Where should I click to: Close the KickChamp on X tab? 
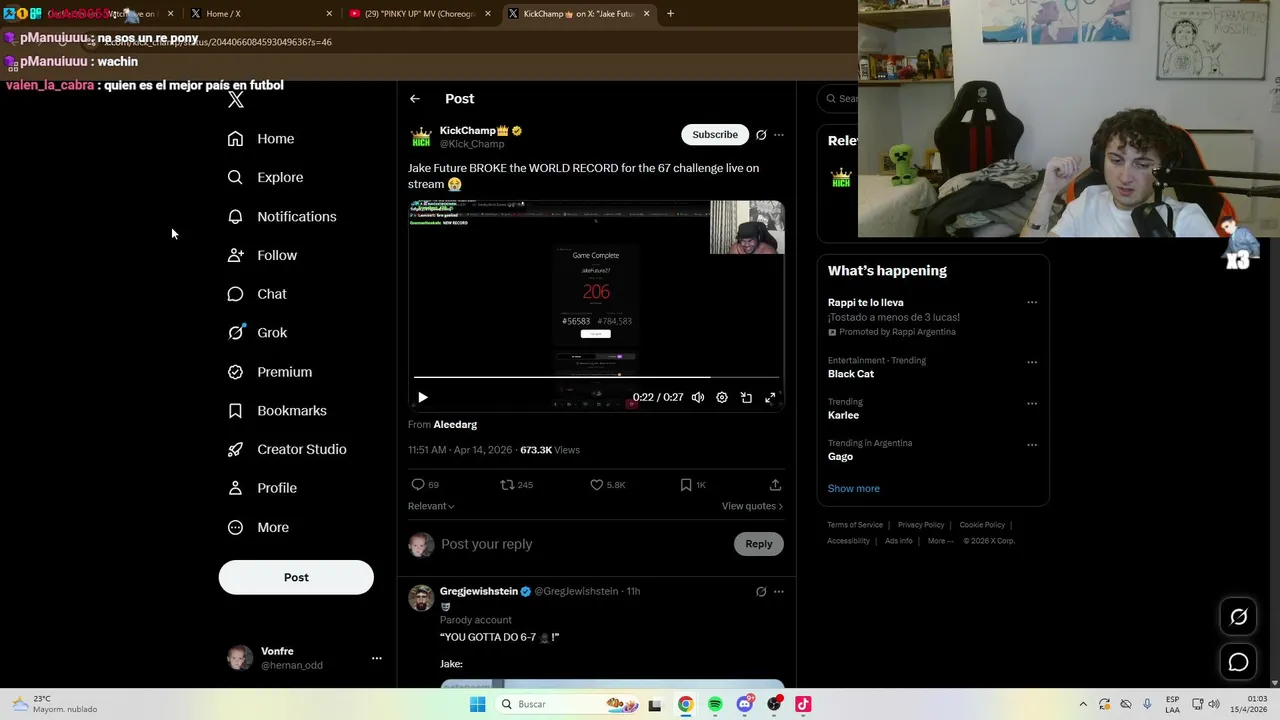(x=646, y=14)
